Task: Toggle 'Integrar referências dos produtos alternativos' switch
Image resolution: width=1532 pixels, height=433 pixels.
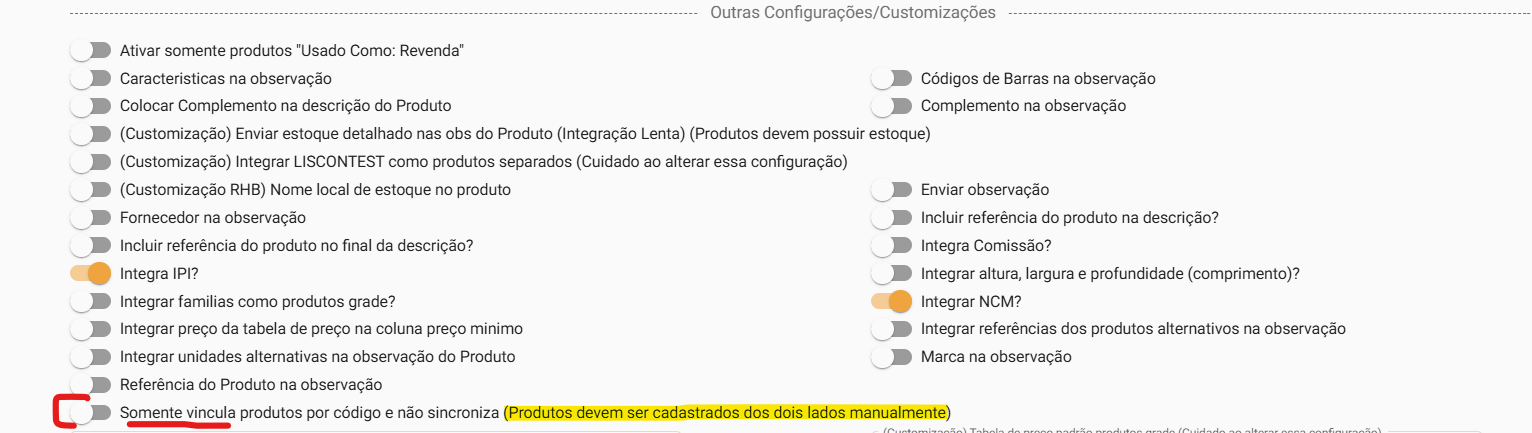Action: [892, 329]
